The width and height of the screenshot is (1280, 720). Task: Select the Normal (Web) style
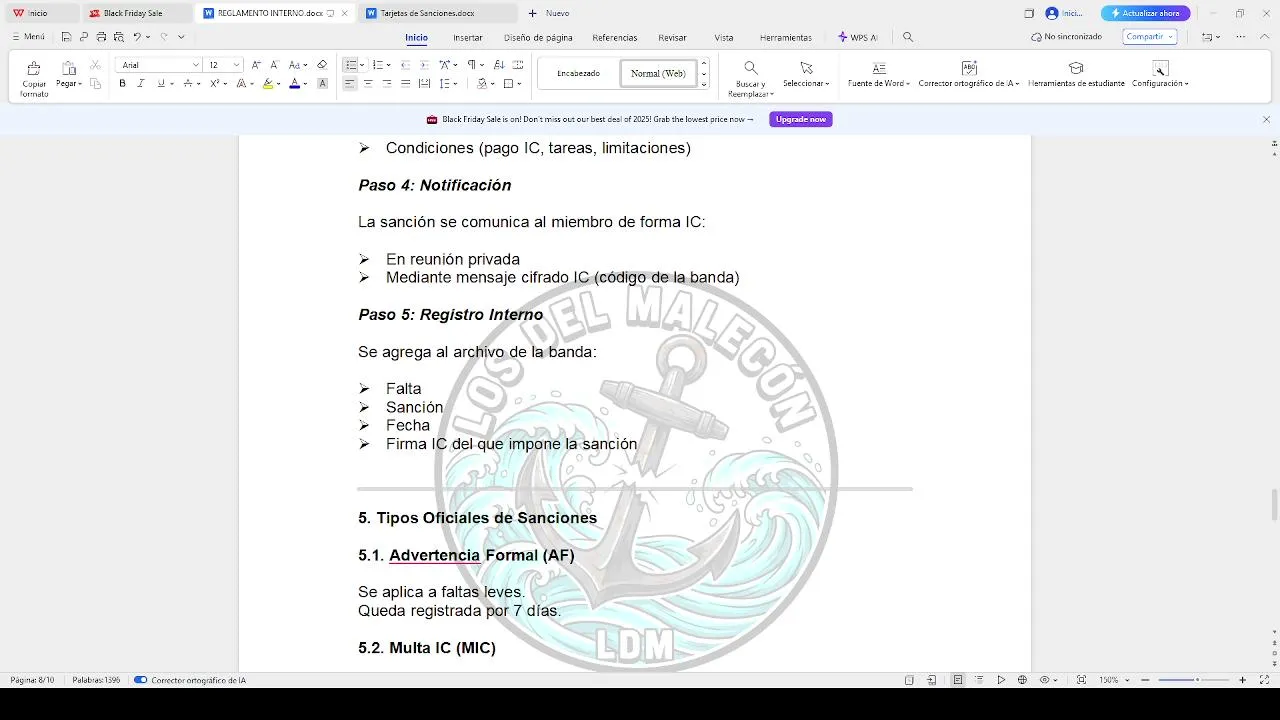[x=658, y=73]
